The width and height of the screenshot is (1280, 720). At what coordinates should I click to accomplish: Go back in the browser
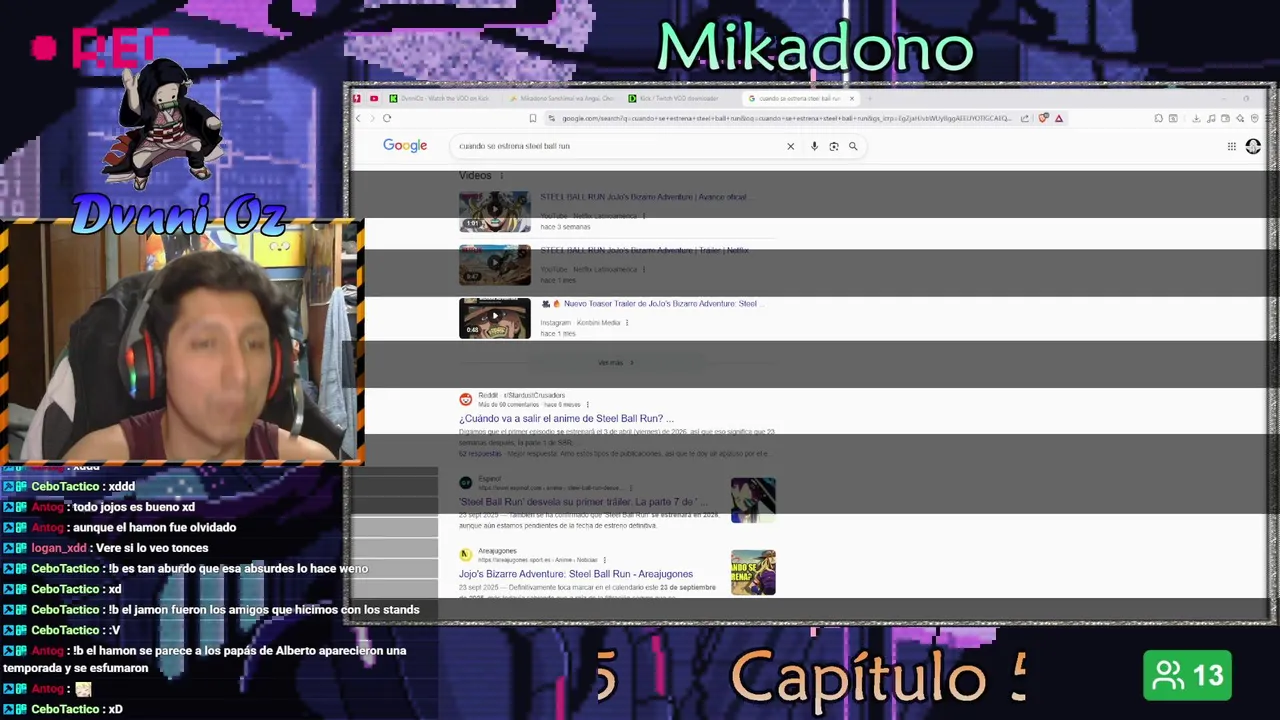pos(358,118)
